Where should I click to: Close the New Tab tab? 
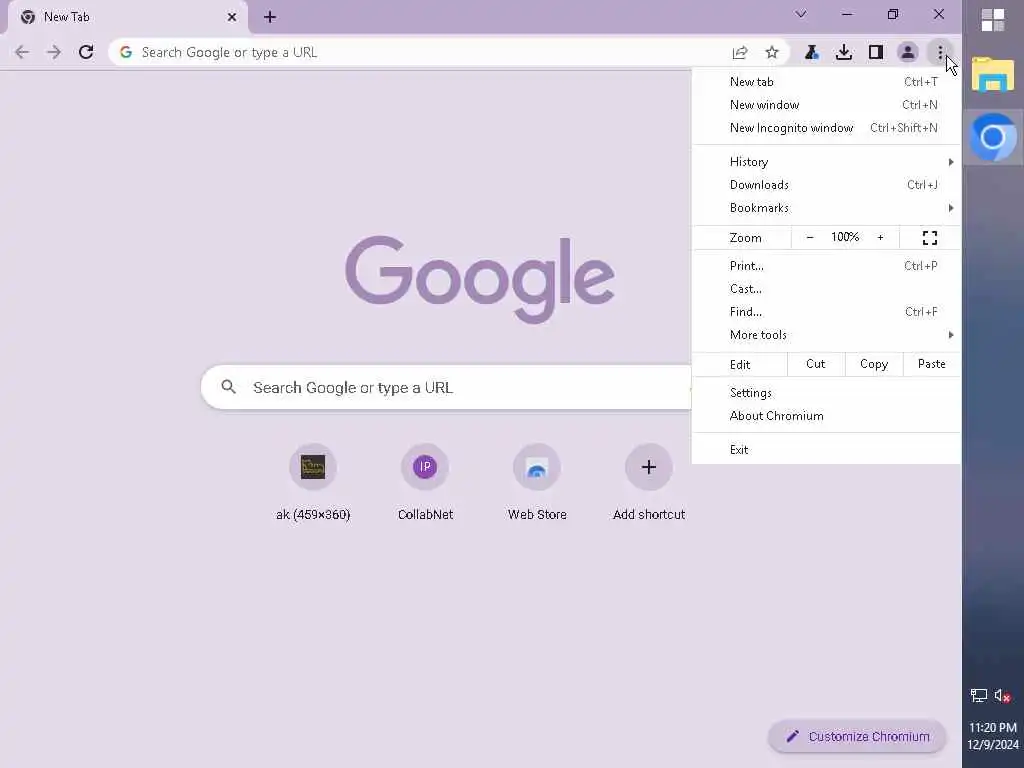pos(232,17)
